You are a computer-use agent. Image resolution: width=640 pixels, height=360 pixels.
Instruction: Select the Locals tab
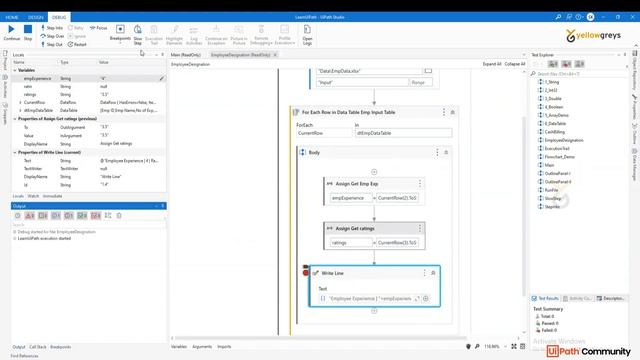[x=18, y=196]
